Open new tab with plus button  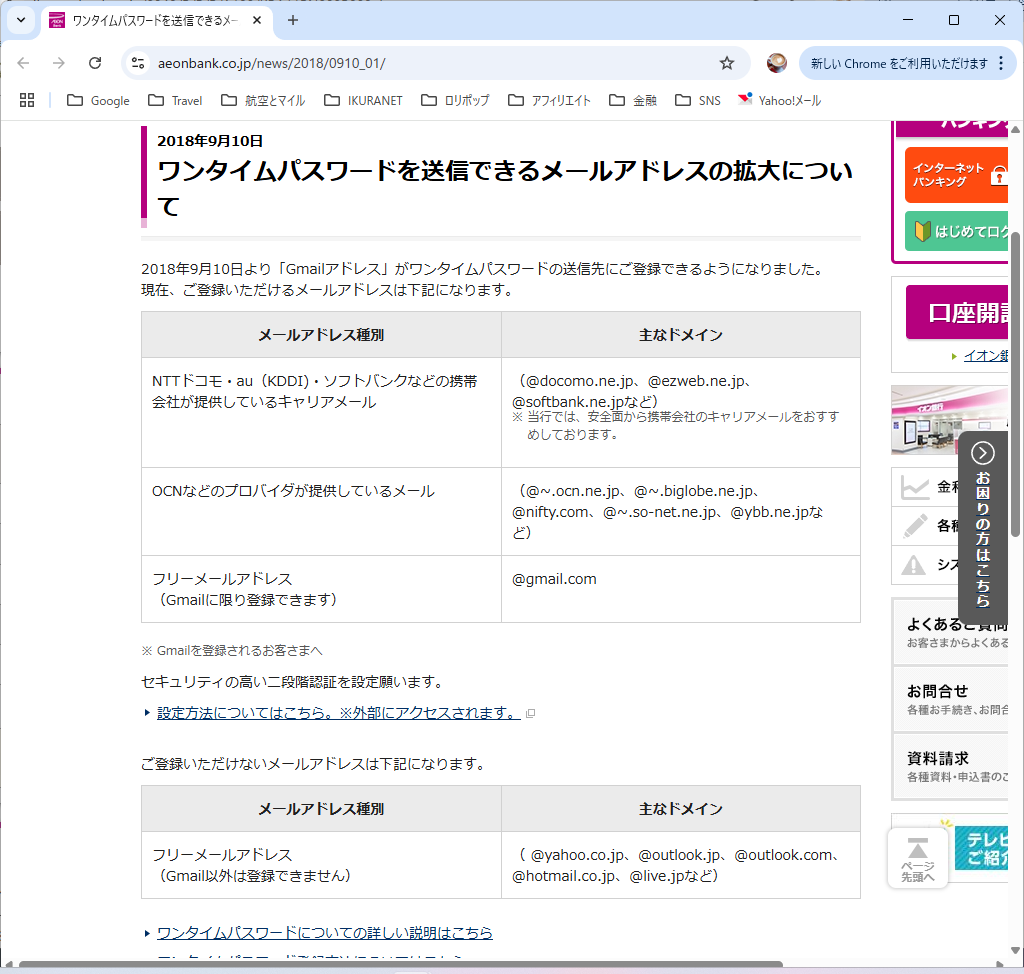click(x=293, y=20)
